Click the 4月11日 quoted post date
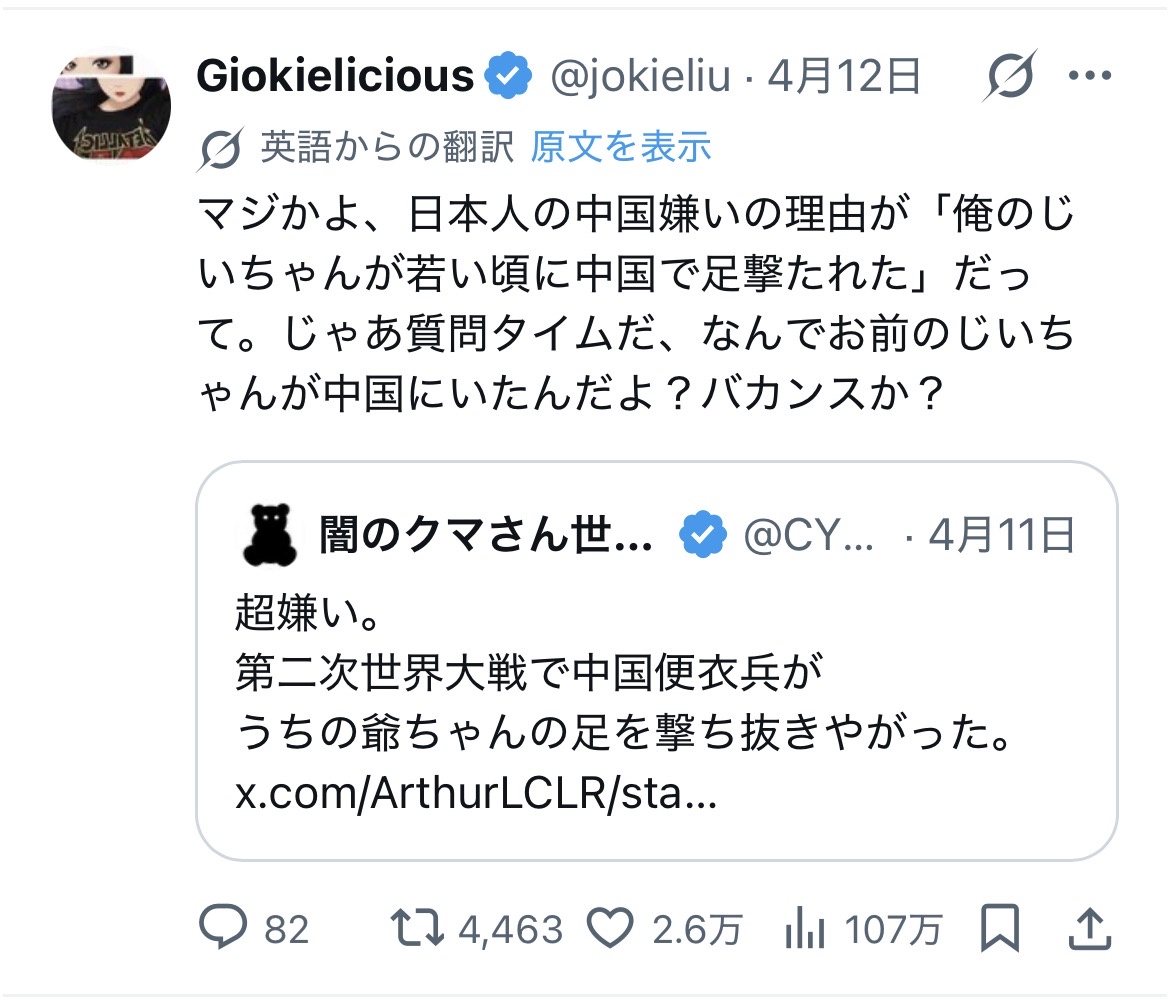This screenshot has width=1170, height=1000. pyautogui.click(x=1001, y=536)
